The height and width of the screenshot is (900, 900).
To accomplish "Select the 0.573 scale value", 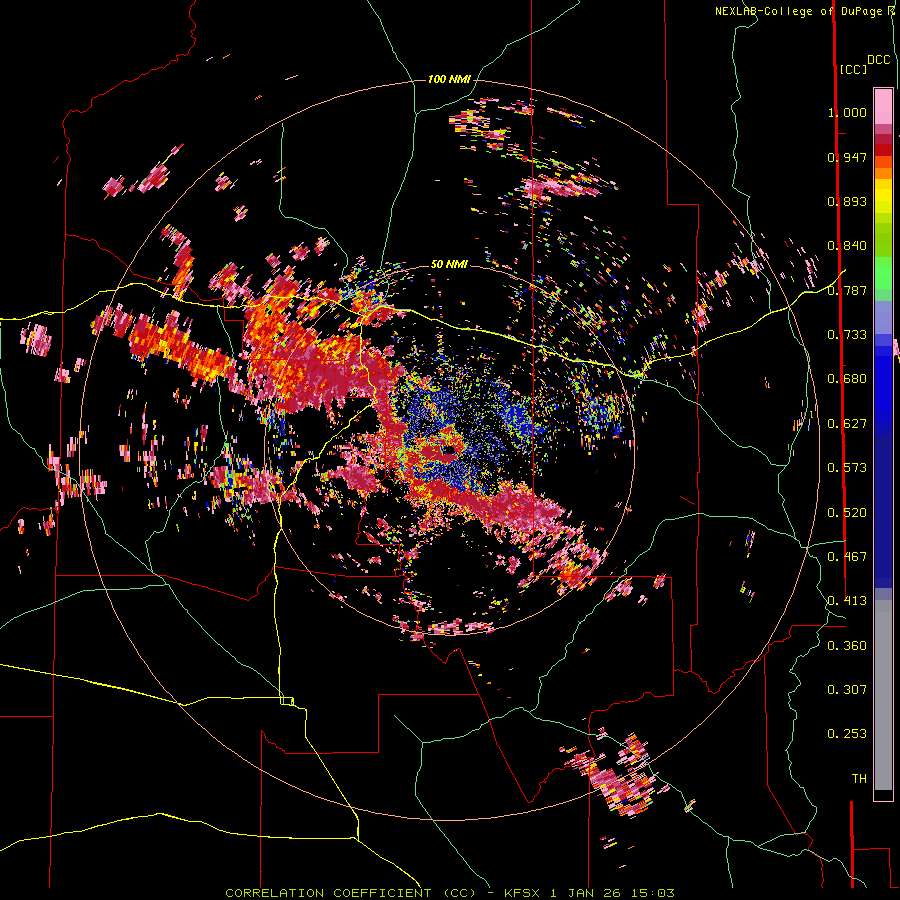I will pyautogui.click(x=847, y=468).
